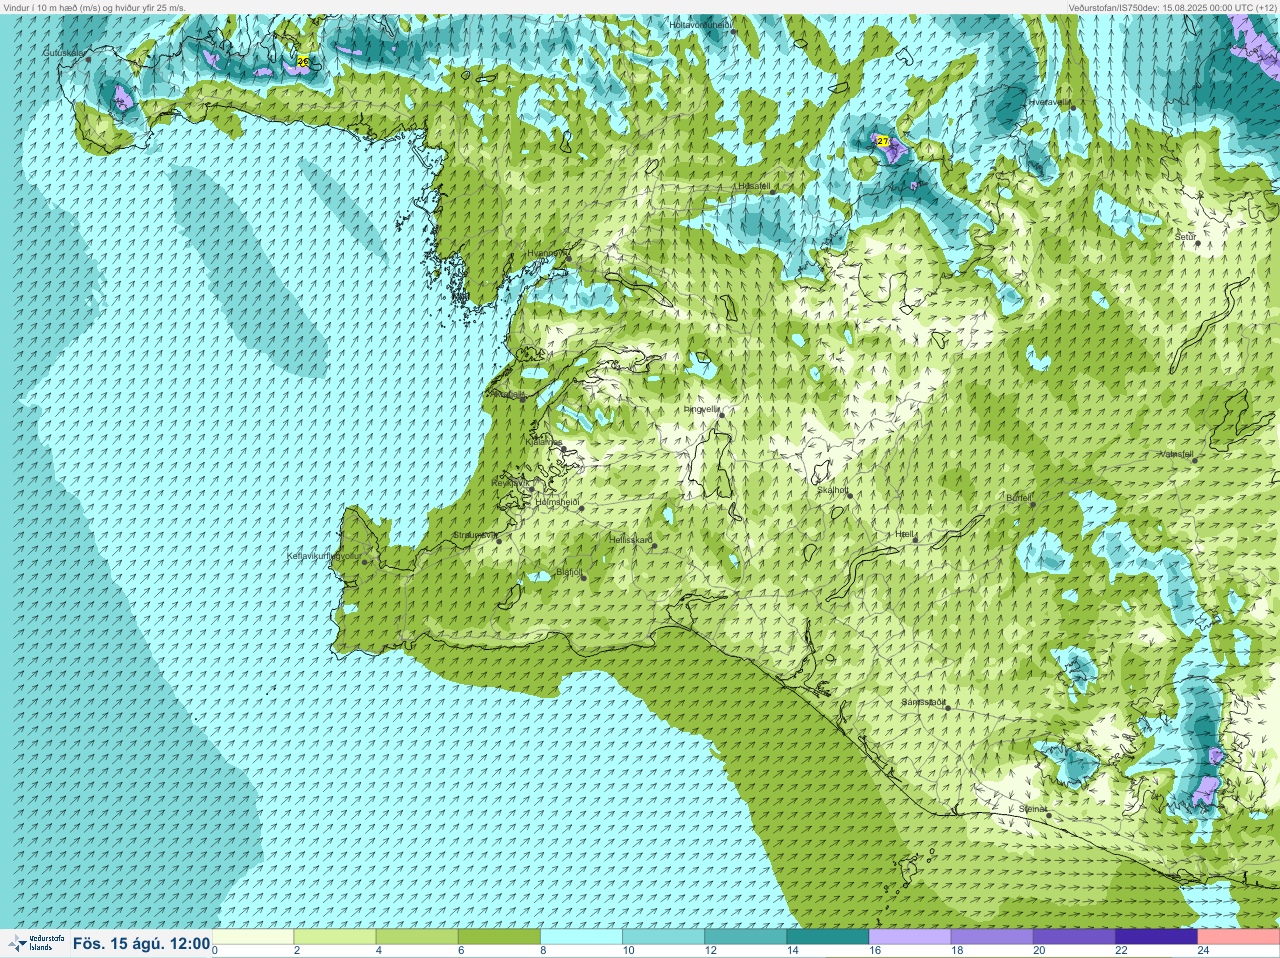Image resolution: width=1280 pixels, height=958 pixels.
Task: Click the Hveravellir place label
Action: click(1050, 102)
